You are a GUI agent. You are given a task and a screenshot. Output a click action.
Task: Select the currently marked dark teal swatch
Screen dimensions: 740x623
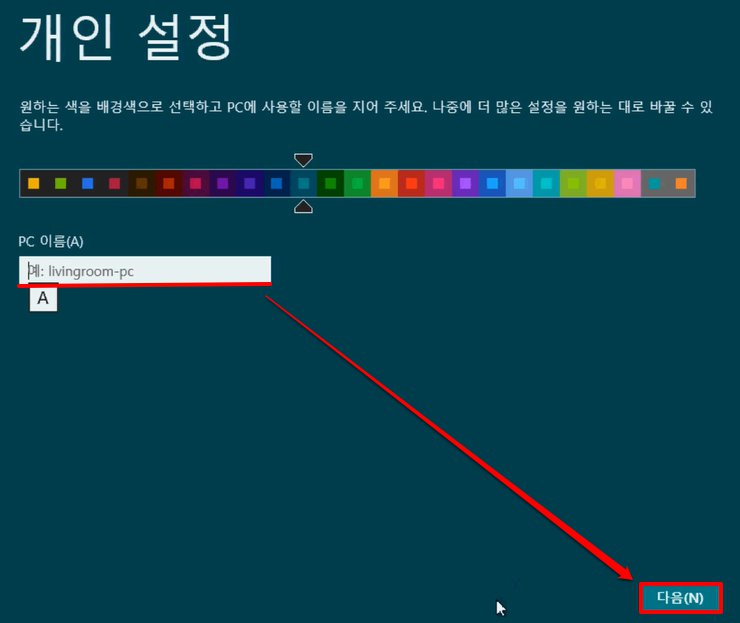[x=303, y=183]
